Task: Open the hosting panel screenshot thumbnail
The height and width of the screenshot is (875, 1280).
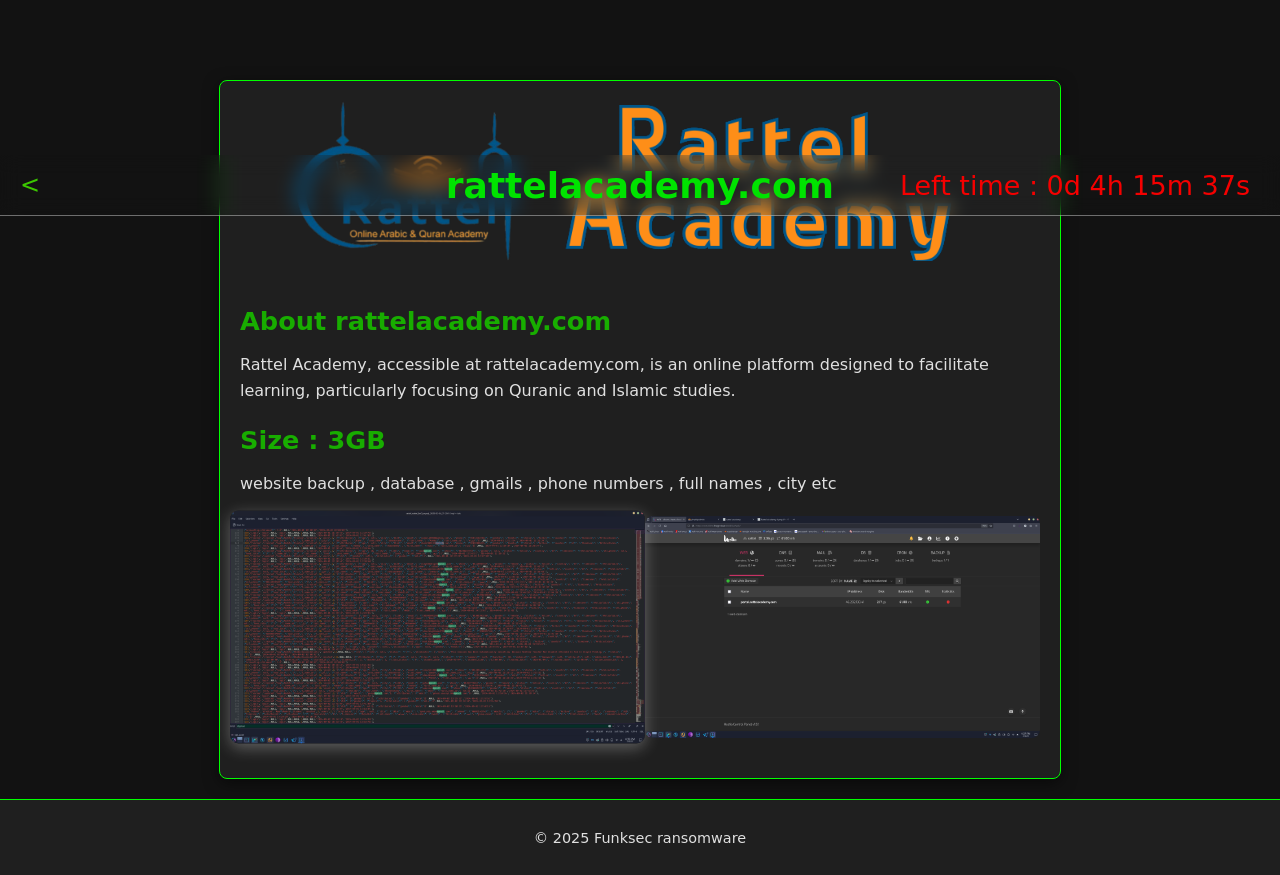Action: [843, 627]
